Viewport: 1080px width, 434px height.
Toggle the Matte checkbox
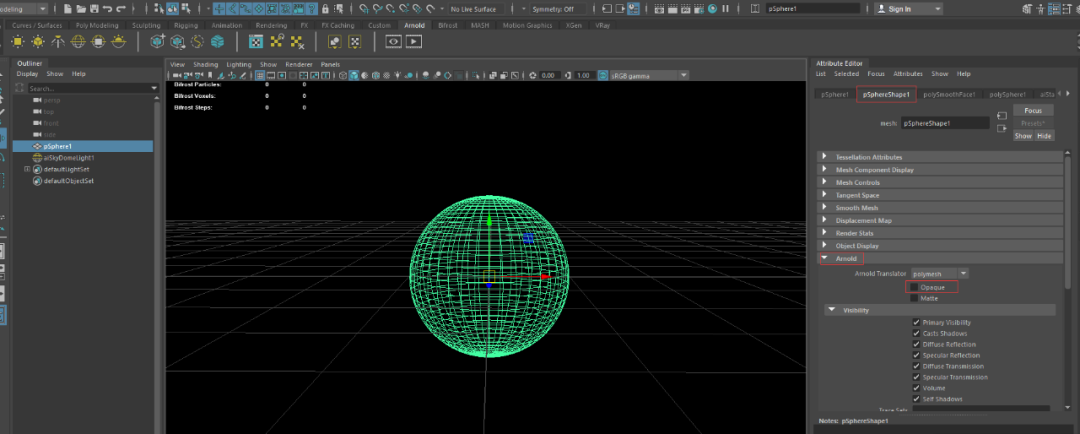[x=913, y=298]
